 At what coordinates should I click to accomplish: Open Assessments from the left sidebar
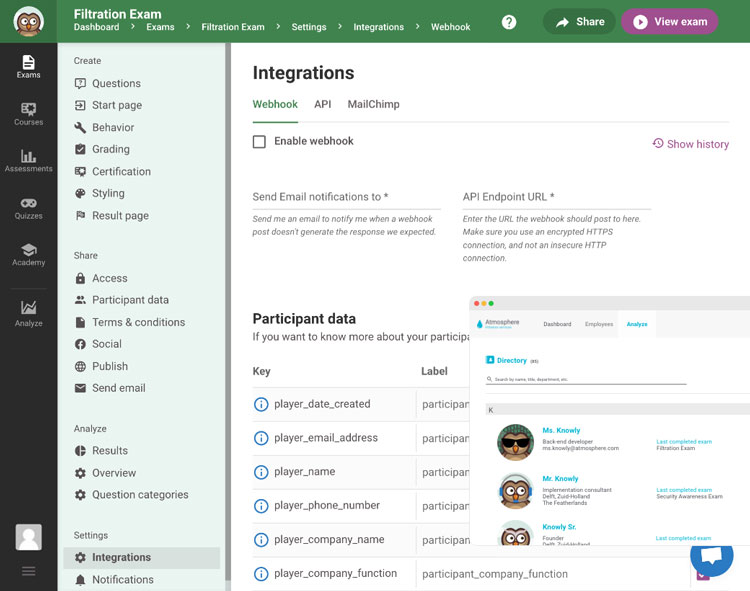pos(28,160)
